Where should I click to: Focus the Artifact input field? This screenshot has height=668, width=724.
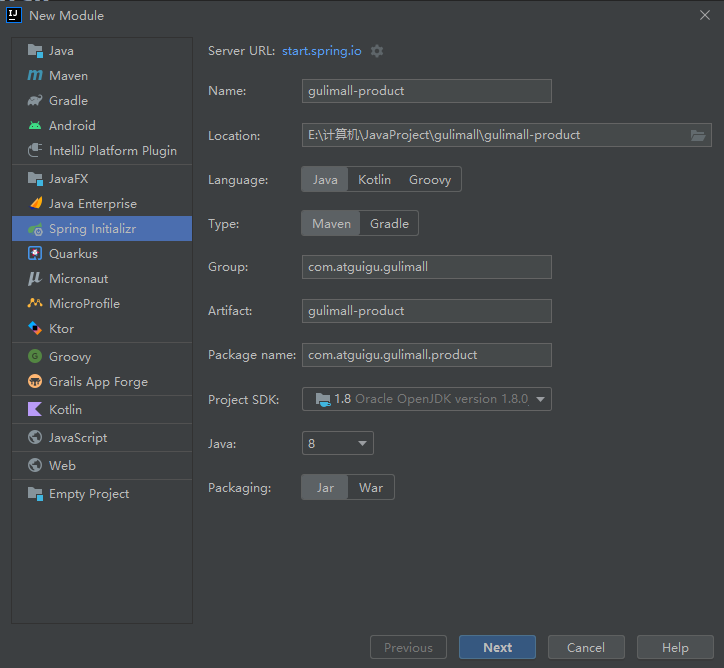pos(427,311)
